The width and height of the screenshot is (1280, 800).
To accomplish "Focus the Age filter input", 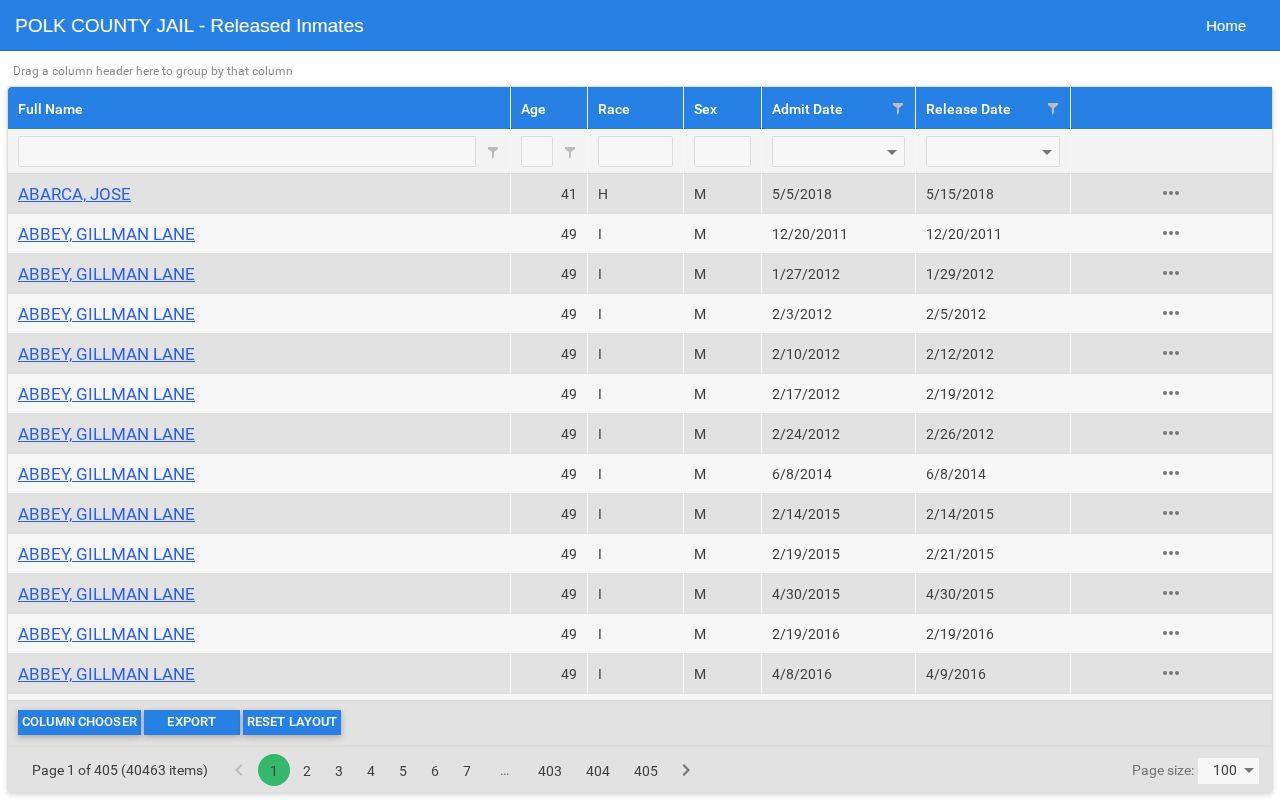I will (537, 152).
